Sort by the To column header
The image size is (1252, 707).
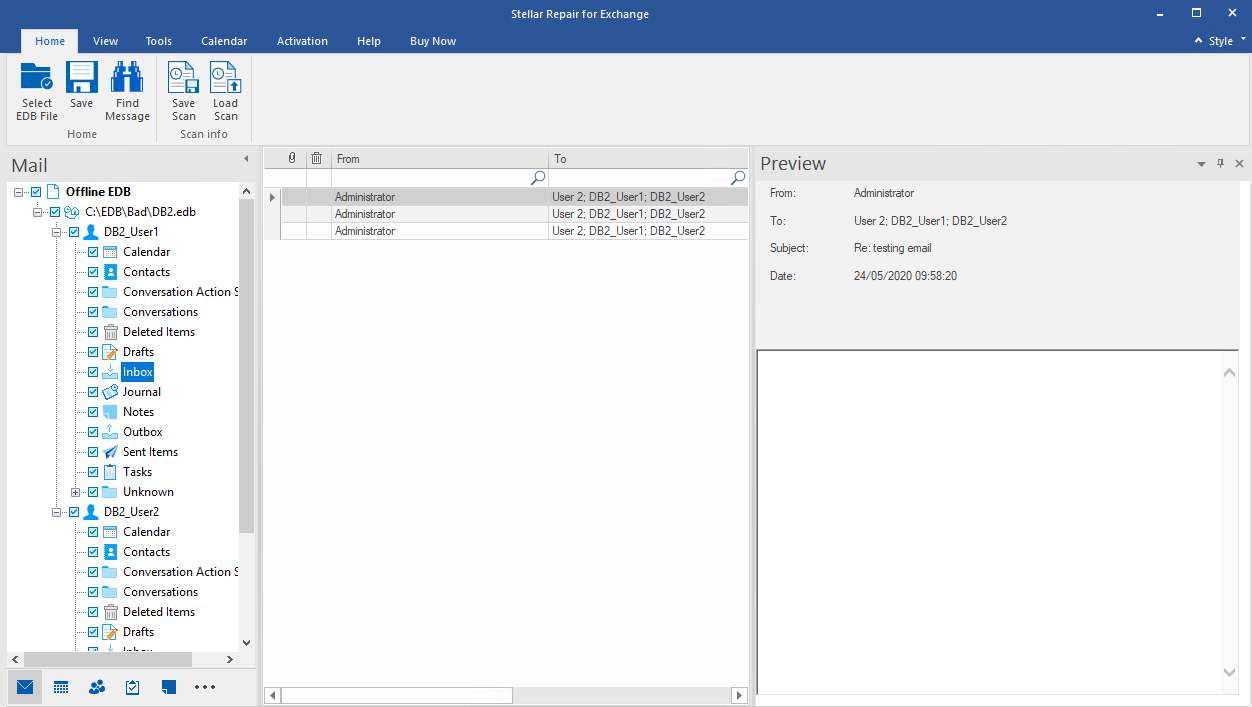(648, 158)
